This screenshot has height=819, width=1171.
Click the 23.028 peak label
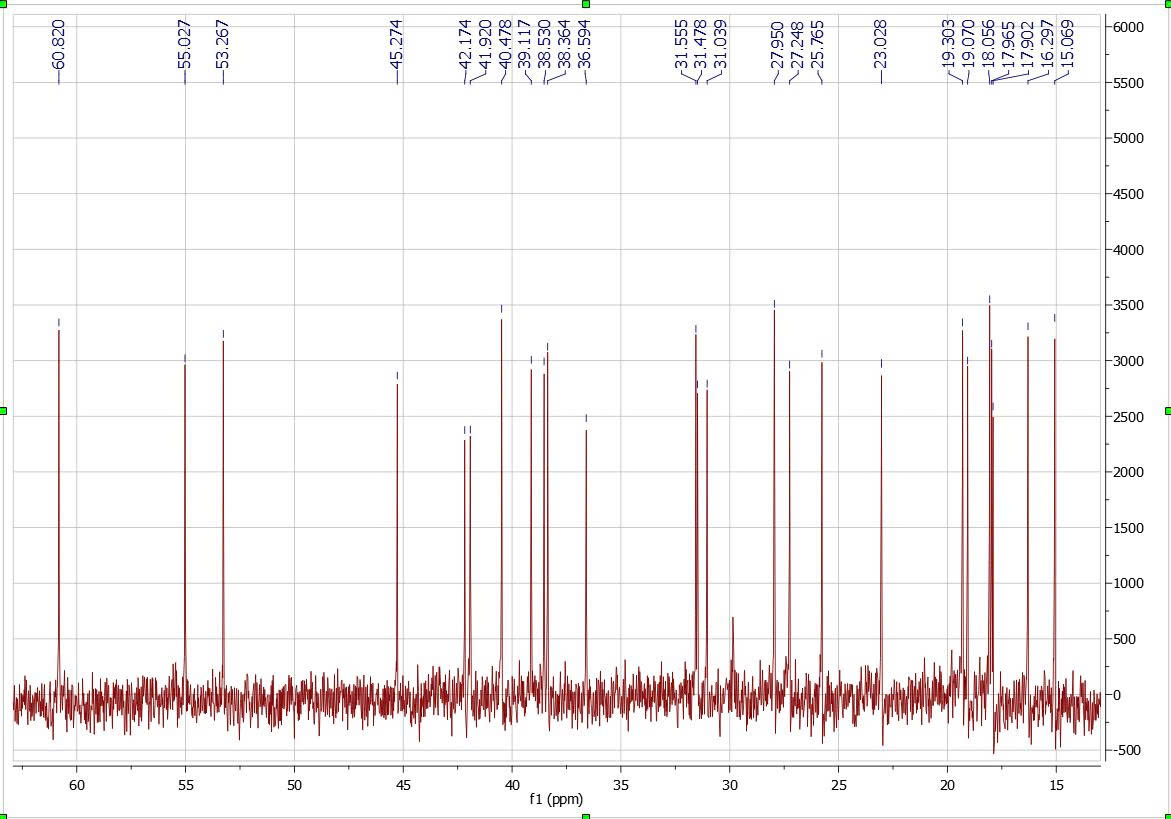tap(881, 44)
